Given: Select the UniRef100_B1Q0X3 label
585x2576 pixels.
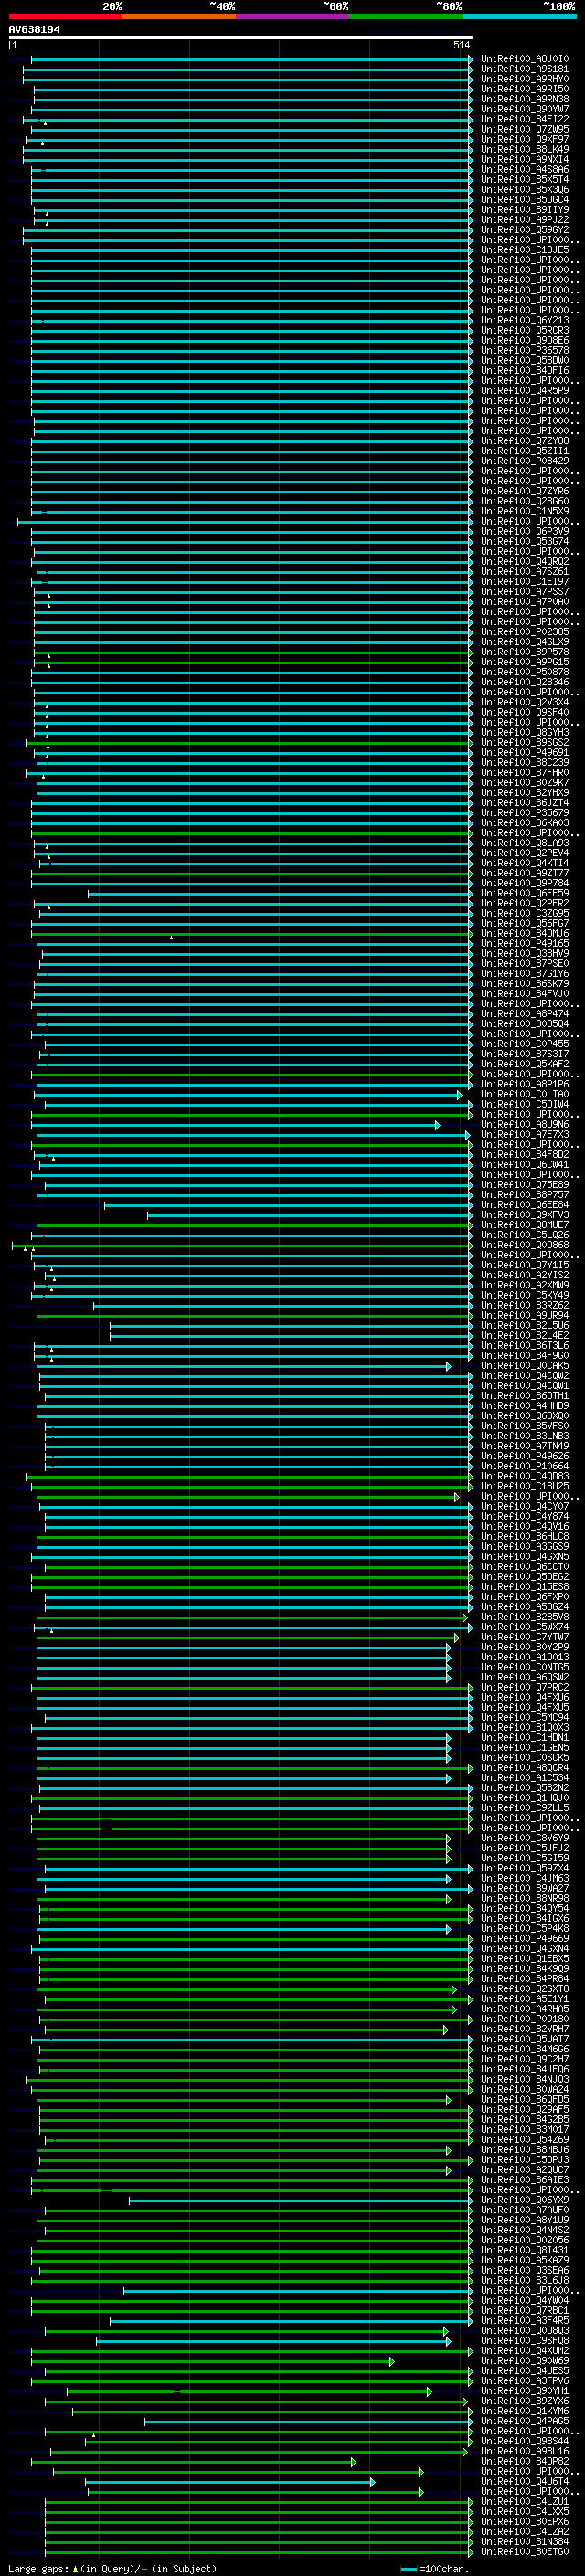Looking at the screenshot, I should coord(525,1728).
